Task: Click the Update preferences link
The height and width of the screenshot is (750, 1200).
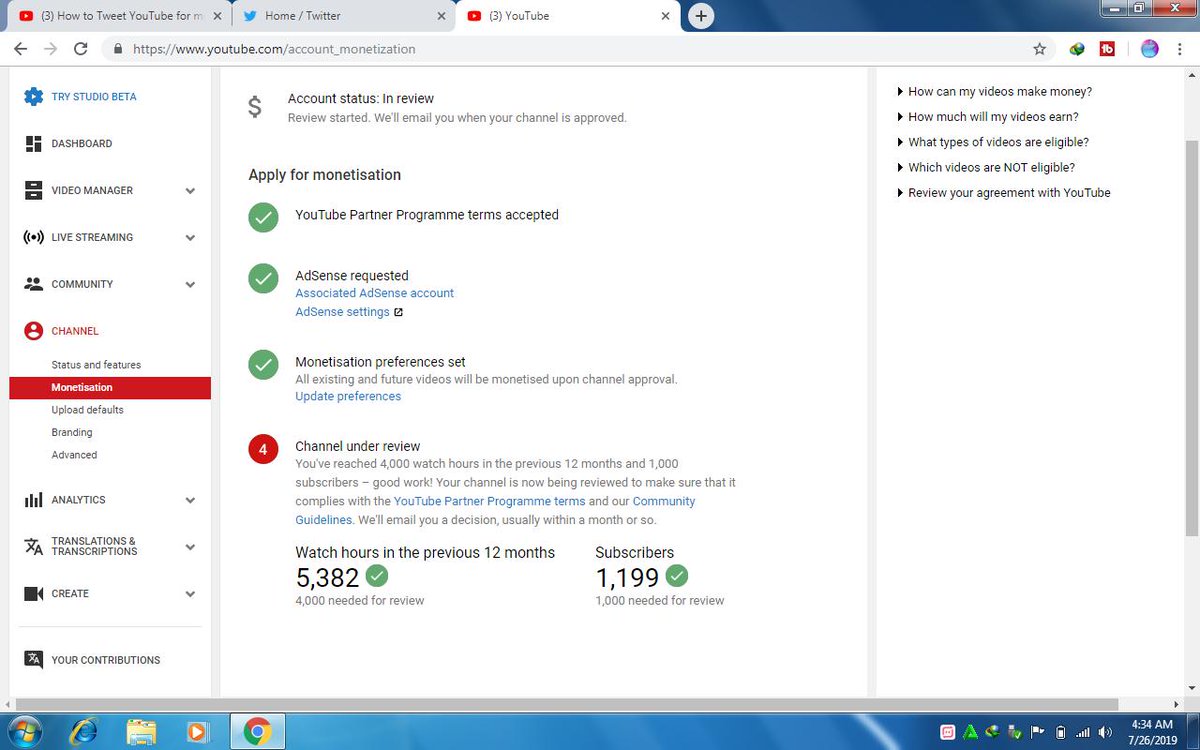Action: (x=348, y=397)
